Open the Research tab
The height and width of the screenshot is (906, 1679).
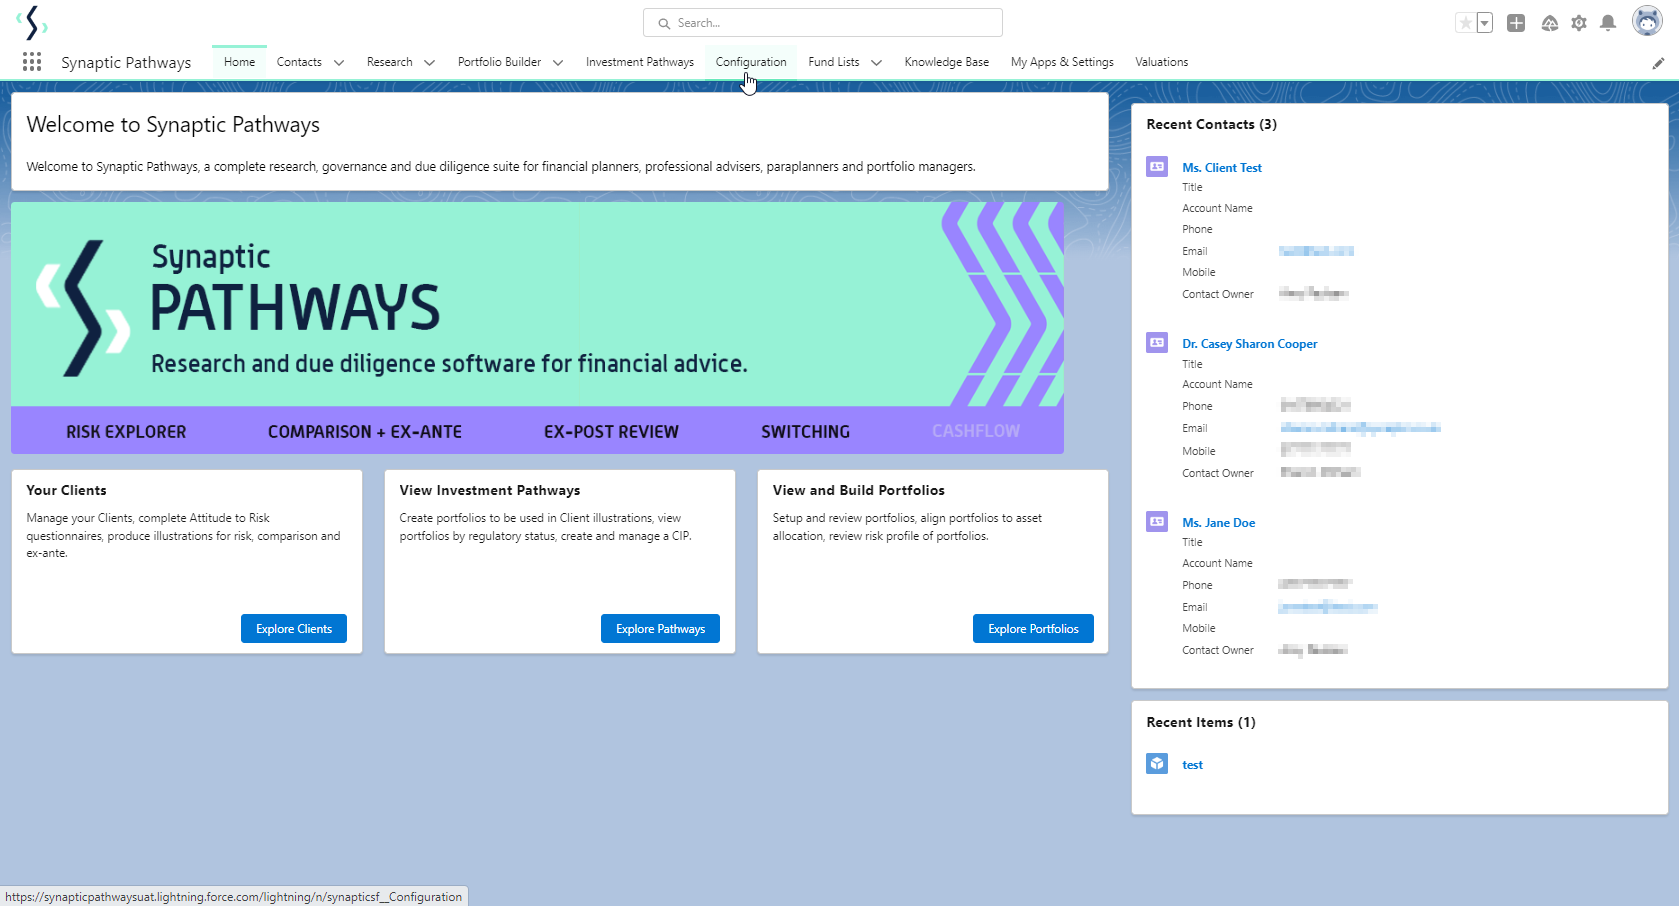[390, 62]
